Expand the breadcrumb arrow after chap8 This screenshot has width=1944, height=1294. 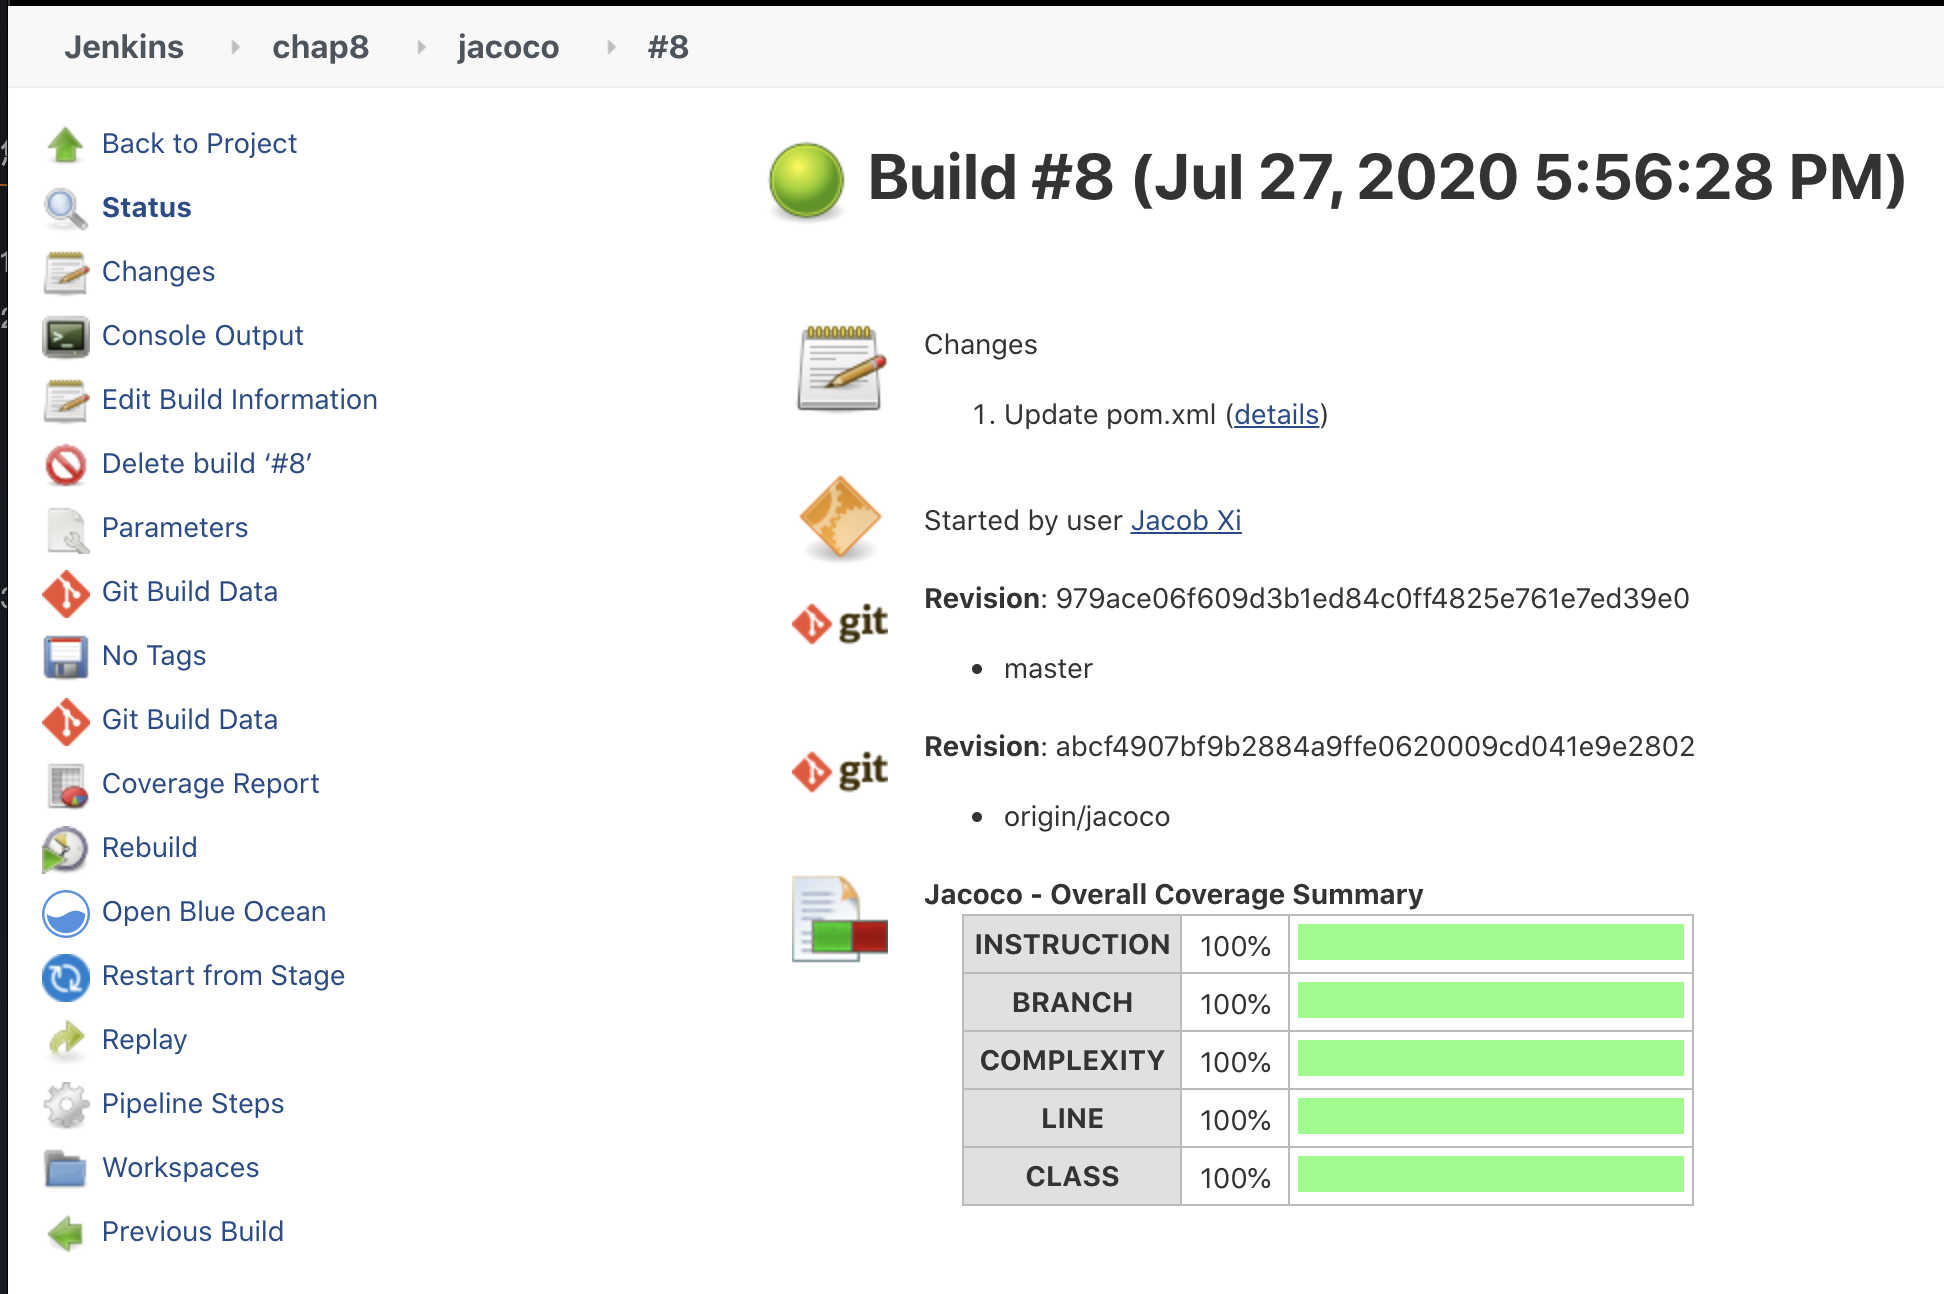point(421,47)
